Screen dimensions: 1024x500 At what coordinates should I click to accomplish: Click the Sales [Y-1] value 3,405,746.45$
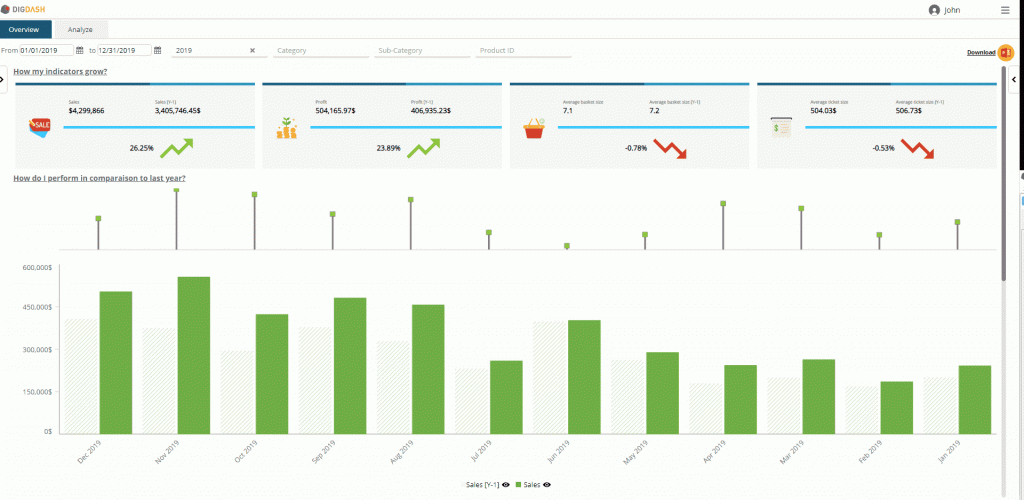click(178, 110)
